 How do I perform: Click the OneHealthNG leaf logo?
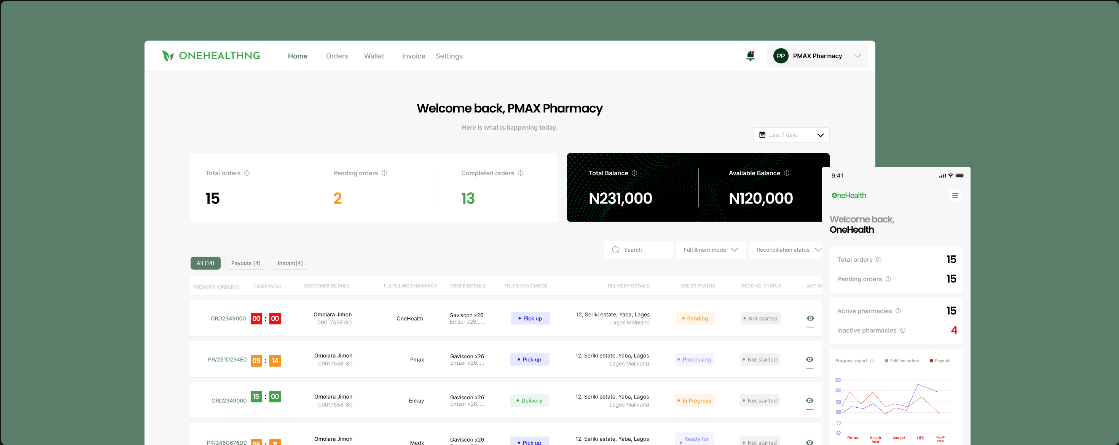168,56
